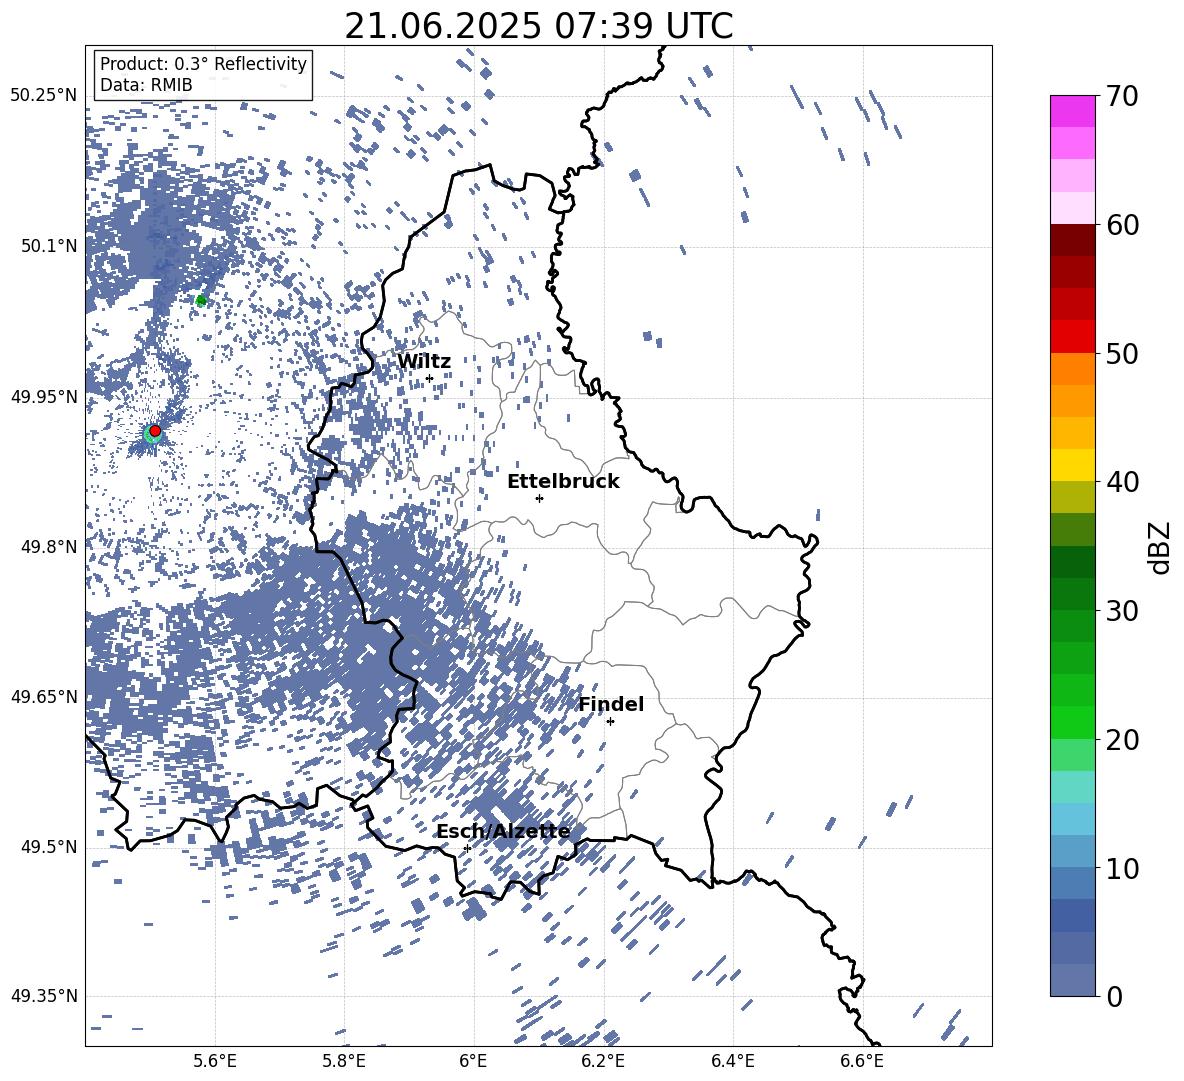Screen dimensions: 1184x1081
Task: Click the 40 colorbar tick label
Action: (1122, 482)
